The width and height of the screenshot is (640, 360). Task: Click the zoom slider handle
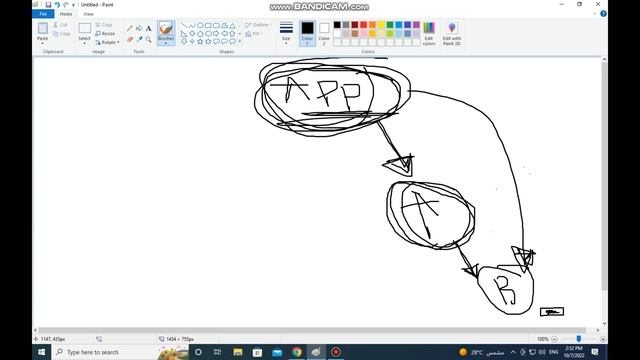(578, 339)
